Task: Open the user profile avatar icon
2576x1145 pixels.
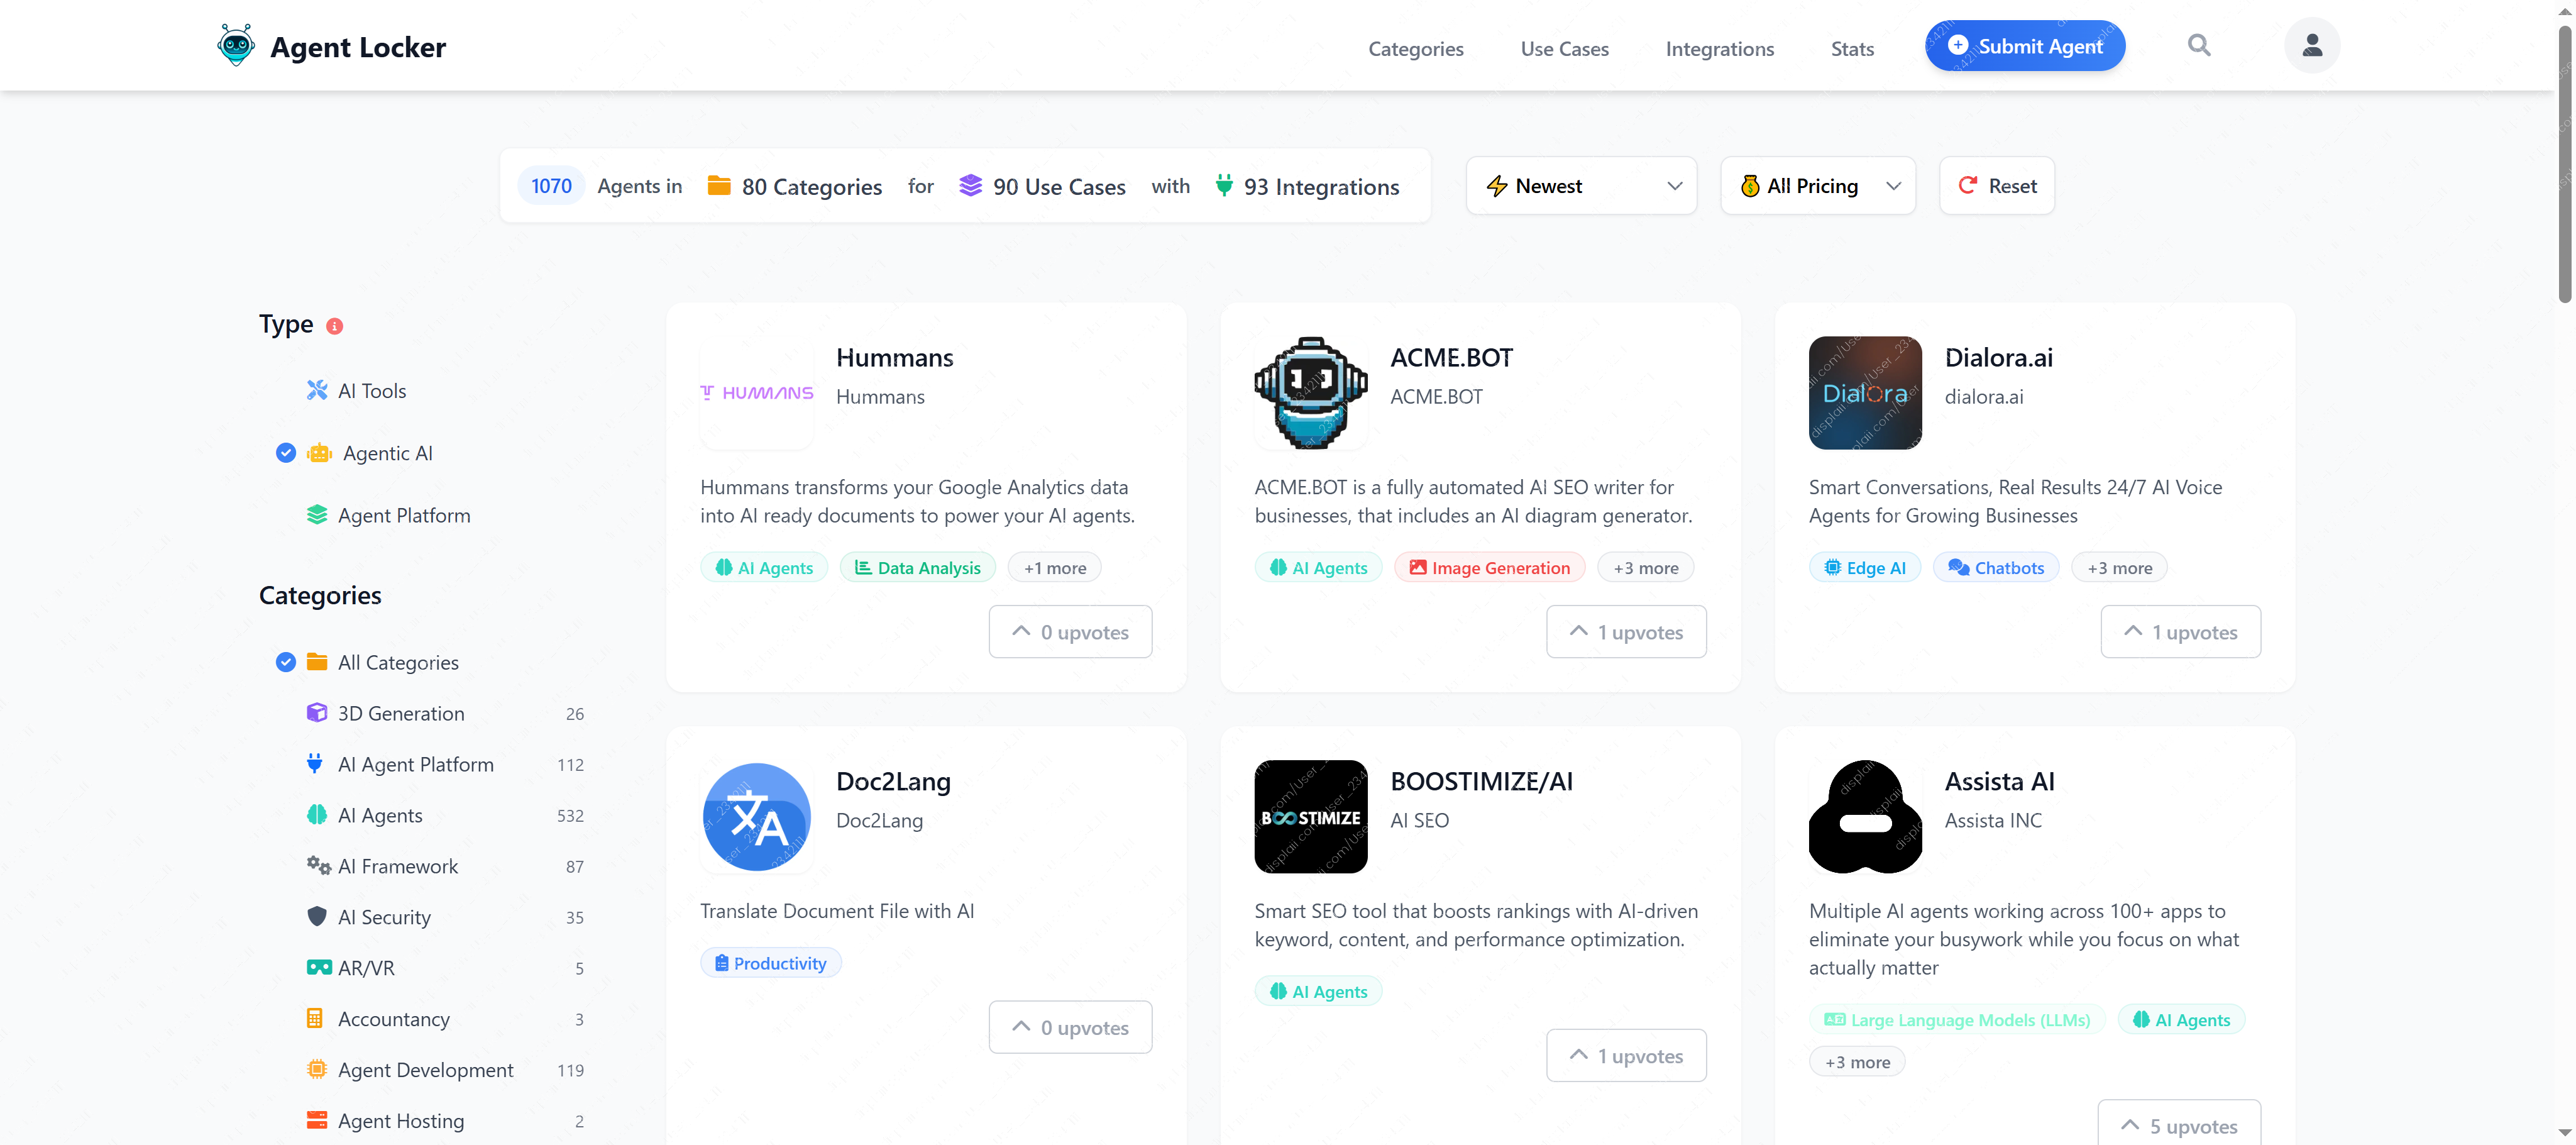Action: [x=2311, y=46]
